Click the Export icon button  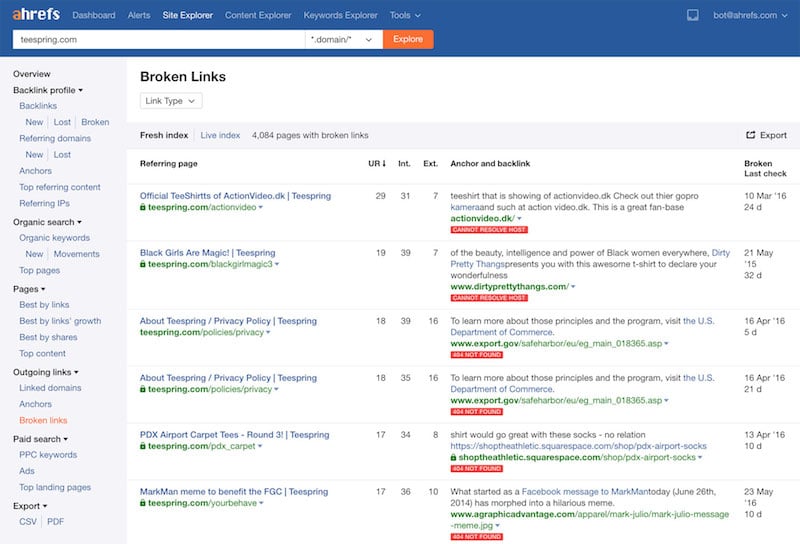(x=766, y=135)
